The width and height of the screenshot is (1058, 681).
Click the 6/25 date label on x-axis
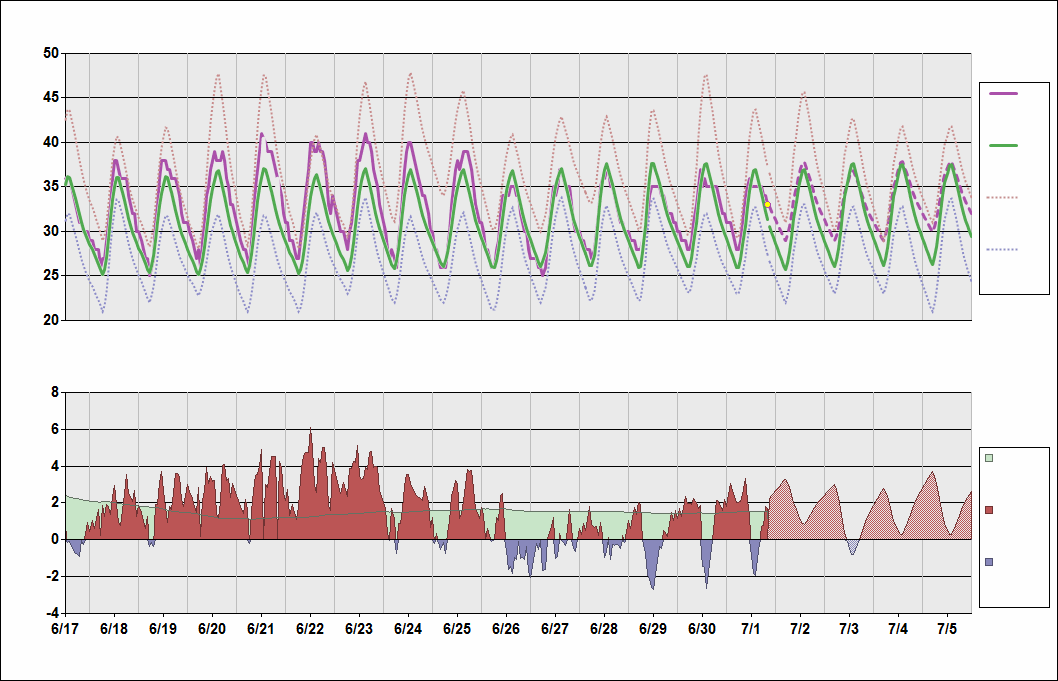pos(457,629)
